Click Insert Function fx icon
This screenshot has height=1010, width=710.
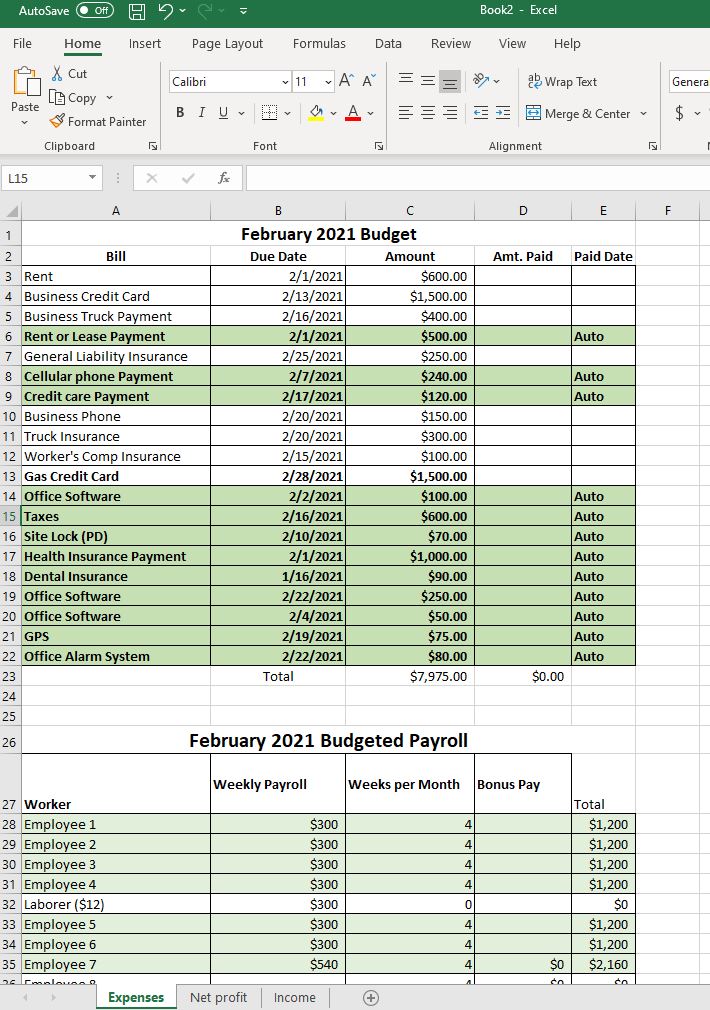coord(224,178)
